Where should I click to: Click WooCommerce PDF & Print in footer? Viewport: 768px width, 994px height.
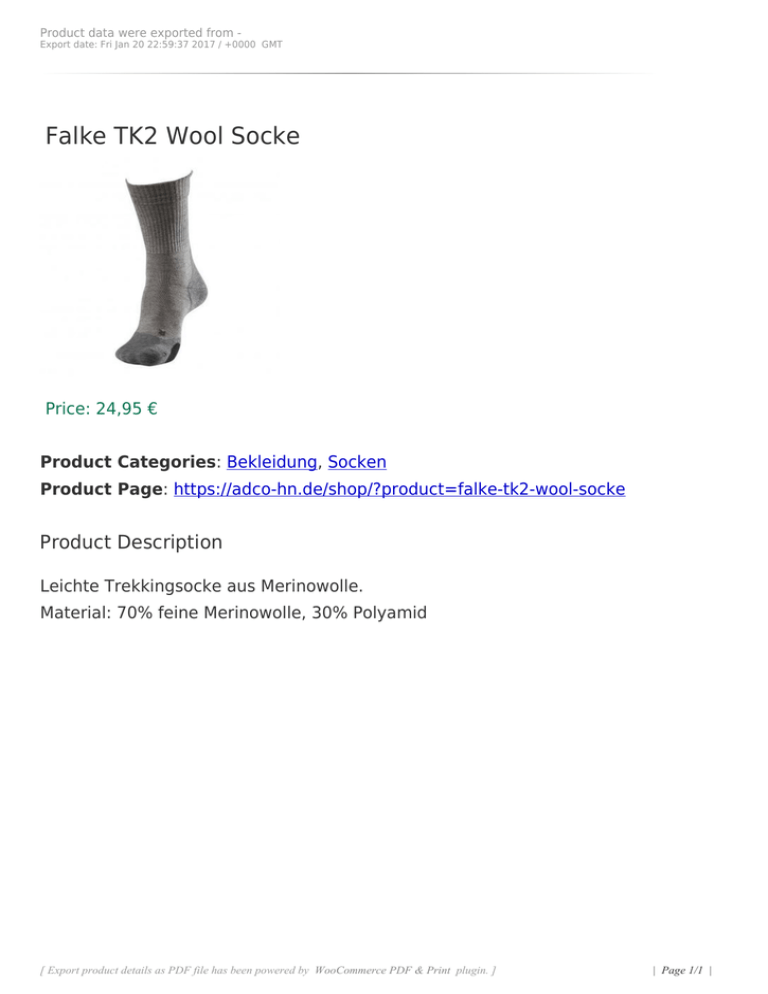tap(382, 970)
